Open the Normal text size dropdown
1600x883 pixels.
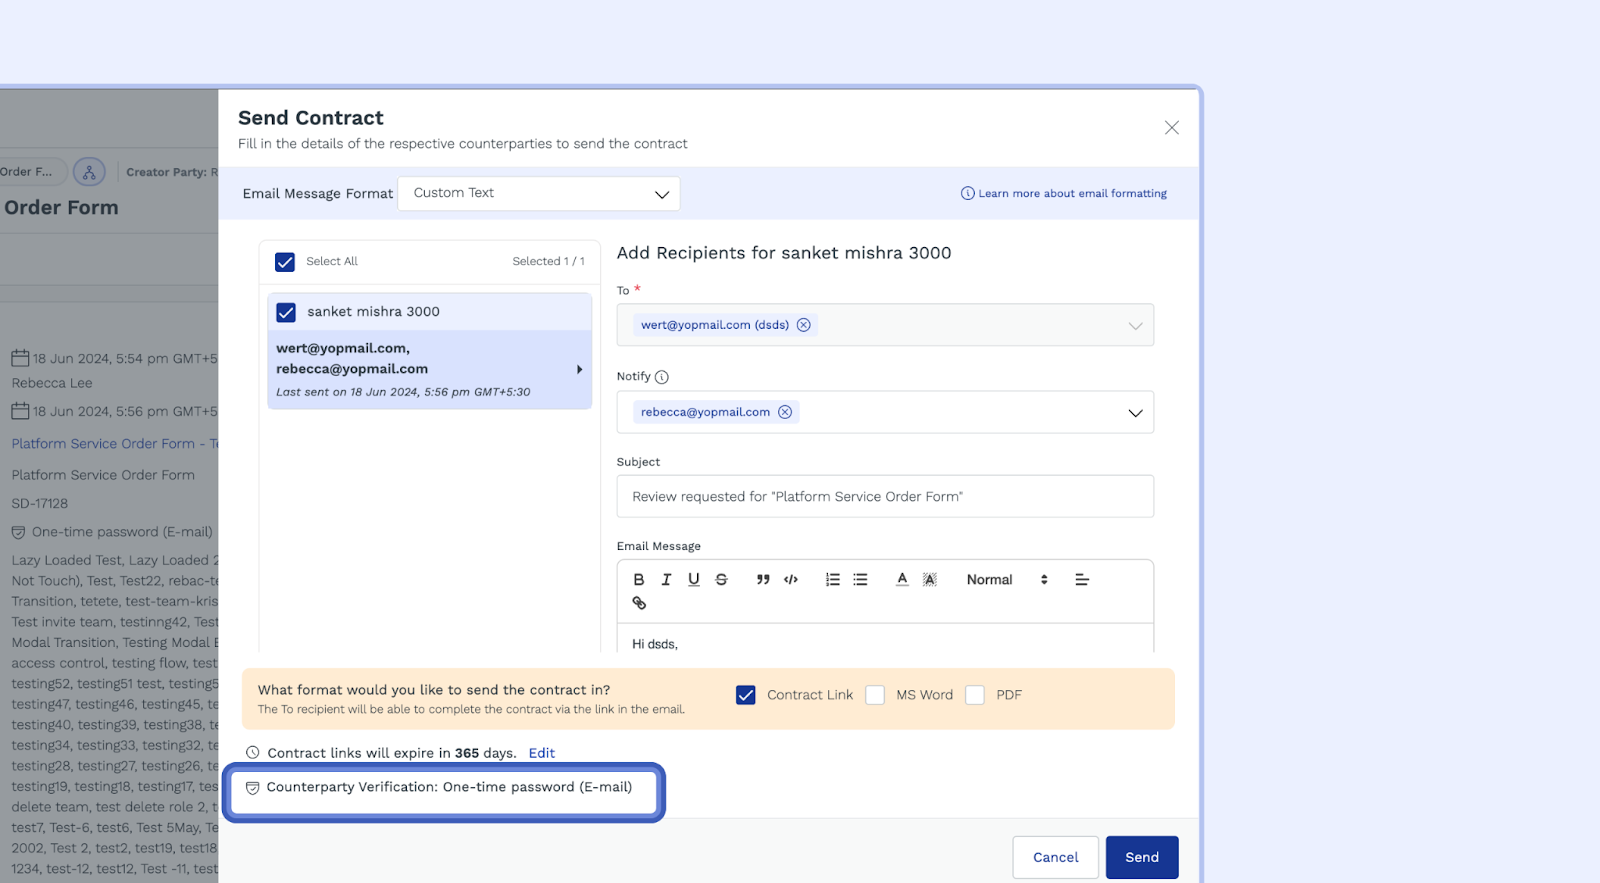[1006, 580]
